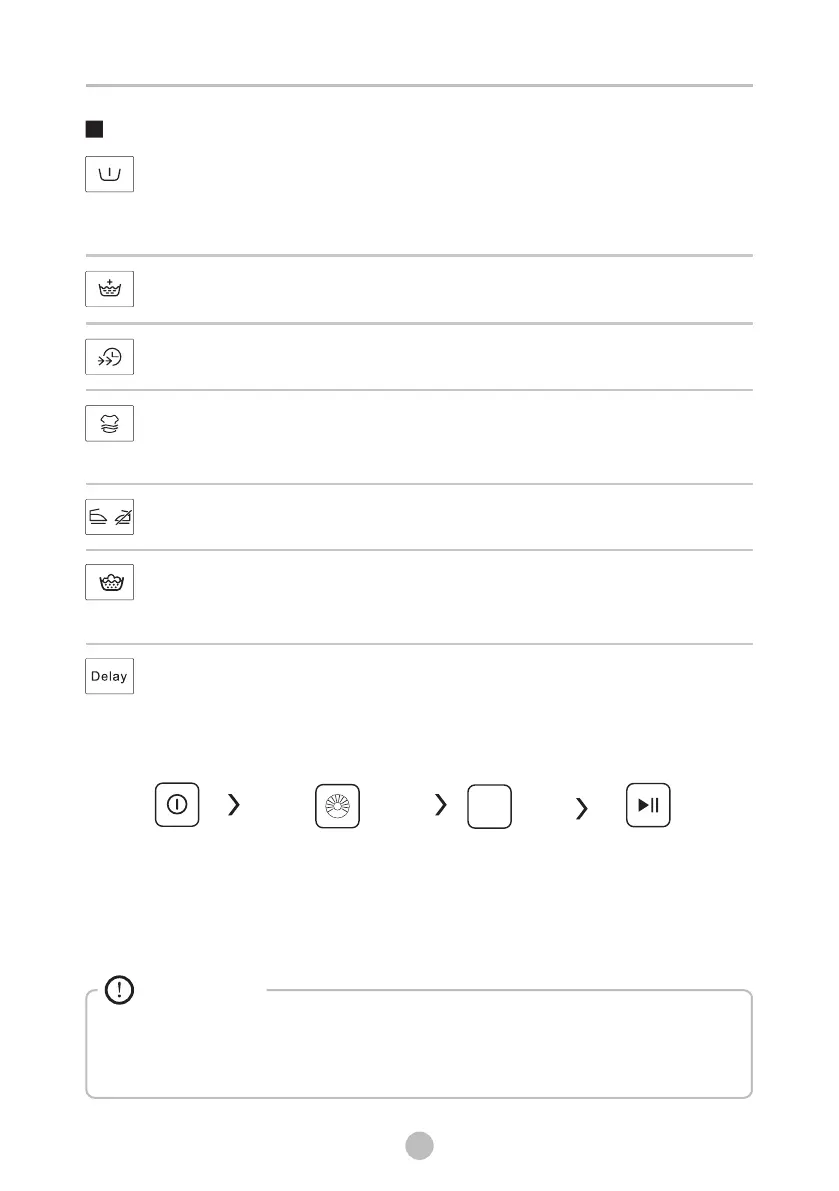Click the prewash tub icon
This screenshot has height=1191, width=839.
[109, 174]
